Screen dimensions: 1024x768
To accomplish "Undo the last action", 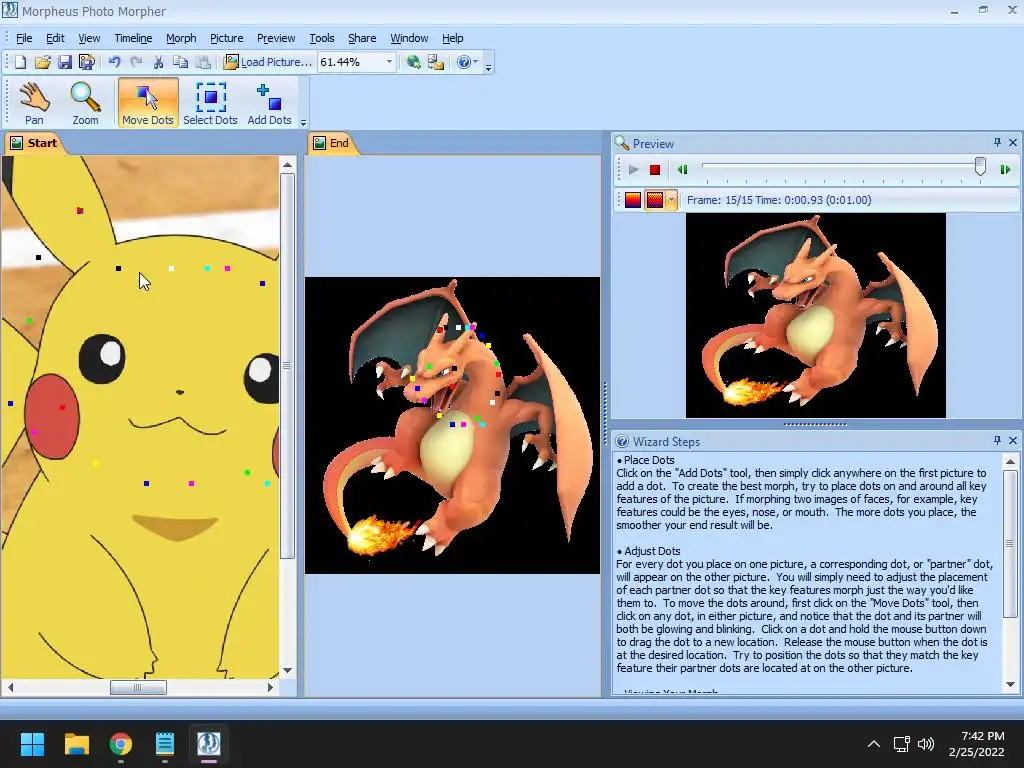I will pyautogui.click(x=114, y=62).
